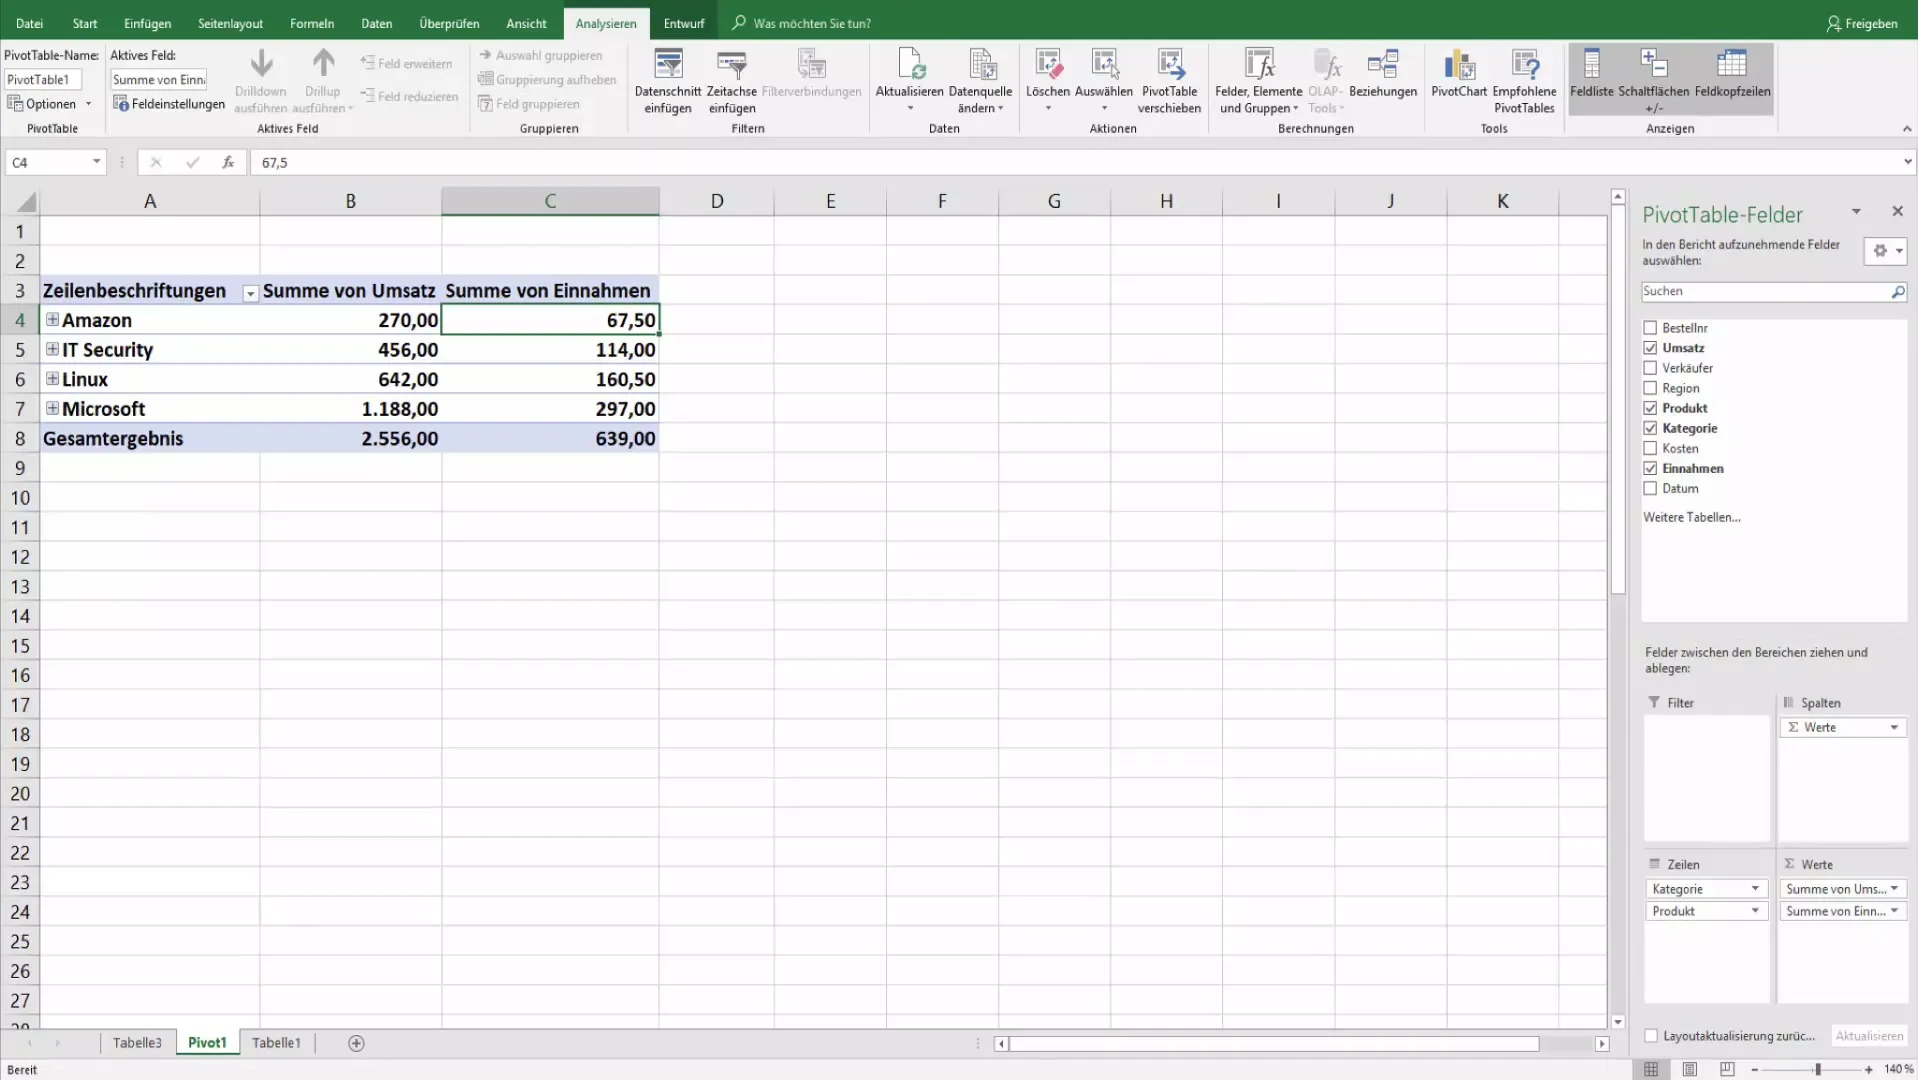Open PivotTable Optionen dropdown
This screenshot has height=1080, width=1918.
[x=88, y=104]
